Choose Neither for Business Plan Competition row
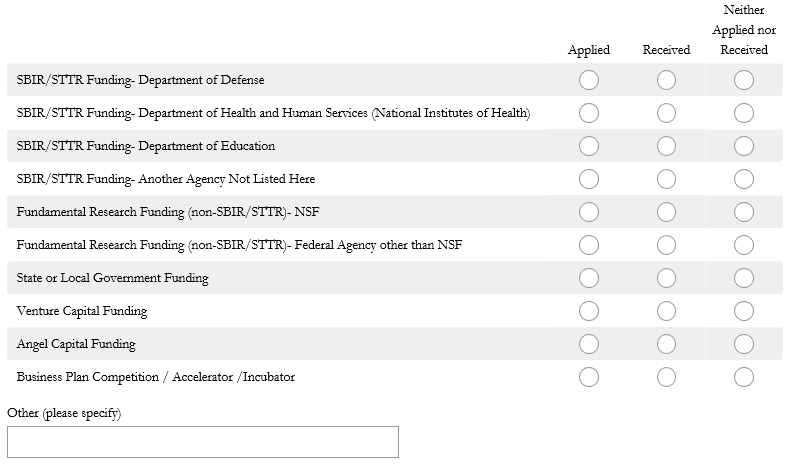Image resolution: width=806 pixels, height=464 pixels. point(743,377)
